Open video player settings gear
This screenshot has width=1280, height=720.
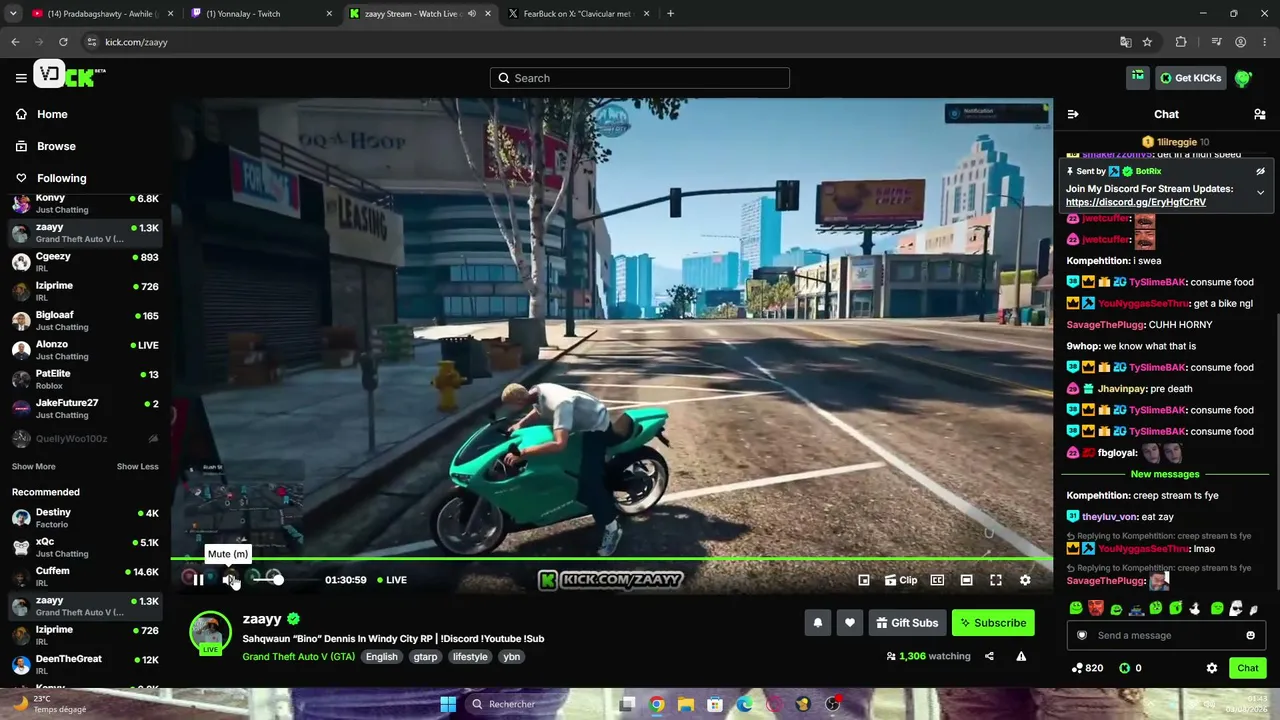click(x=1025, y=580)
